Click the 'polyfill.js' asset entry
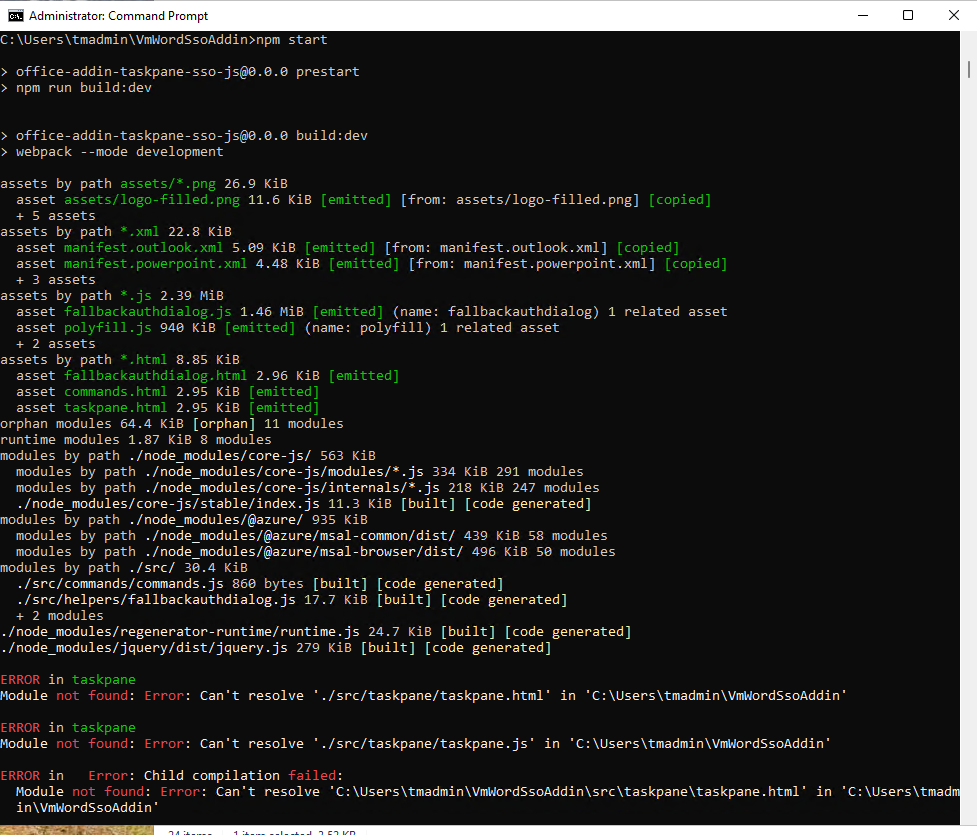Viewport: 977px width, 835px height. (108, 328)
